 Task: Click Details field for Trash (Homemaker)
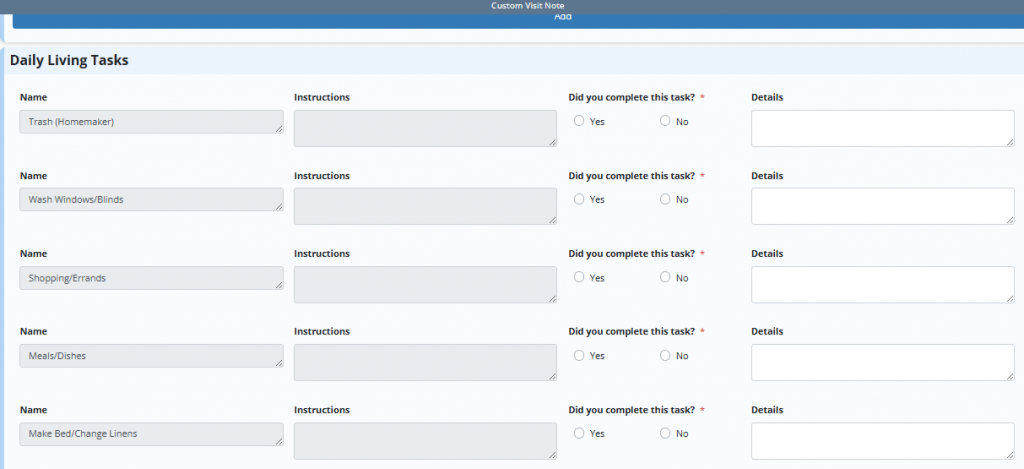point(882,128)
